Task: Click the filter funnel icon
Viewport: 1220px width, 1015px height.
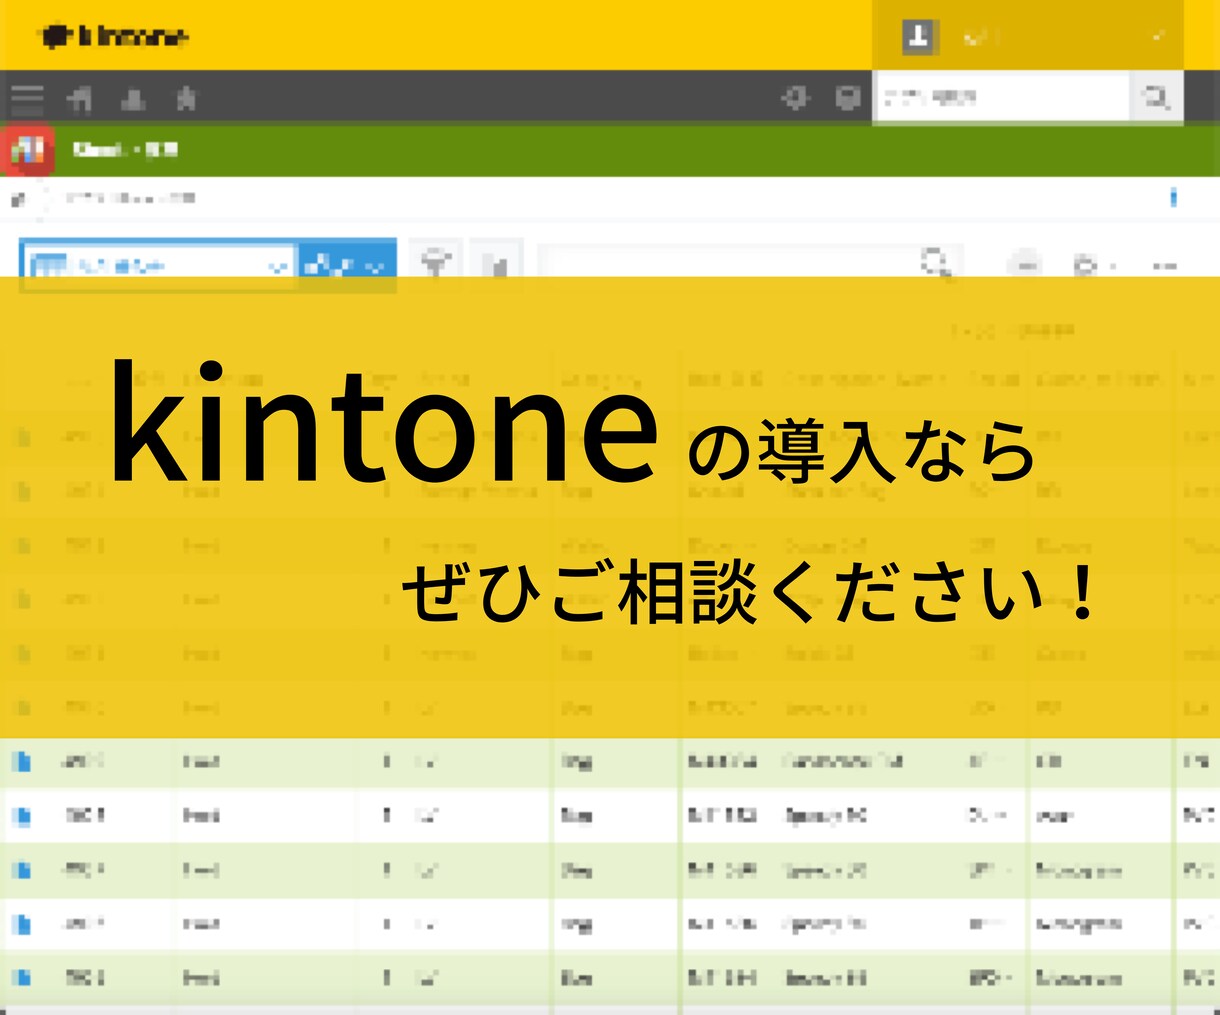Action: [435, 264]
